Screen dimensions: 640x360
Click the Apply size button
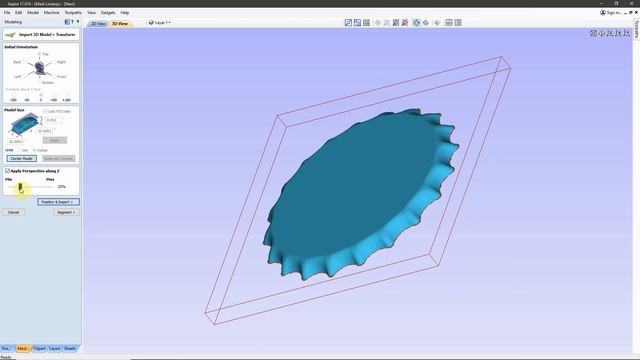pos(55,140)
